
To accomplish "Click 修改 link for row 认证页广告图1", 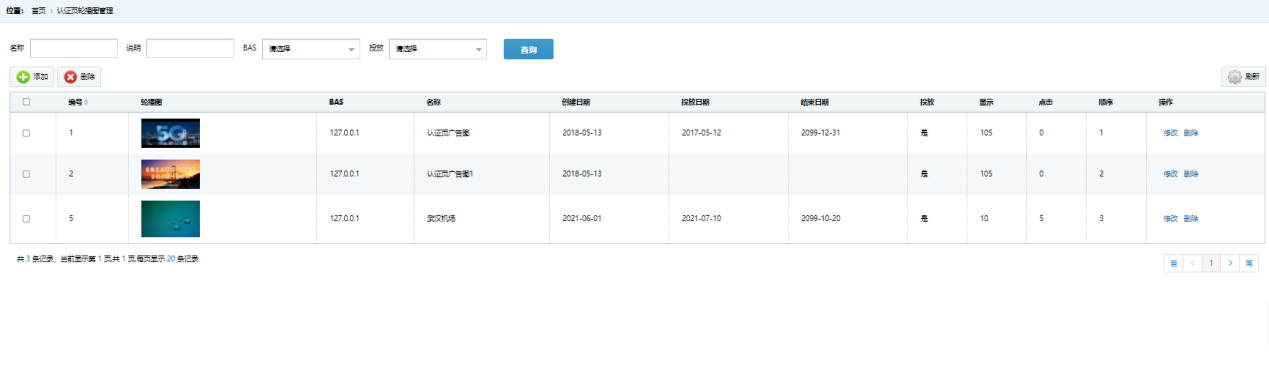I will [1170, 174].
